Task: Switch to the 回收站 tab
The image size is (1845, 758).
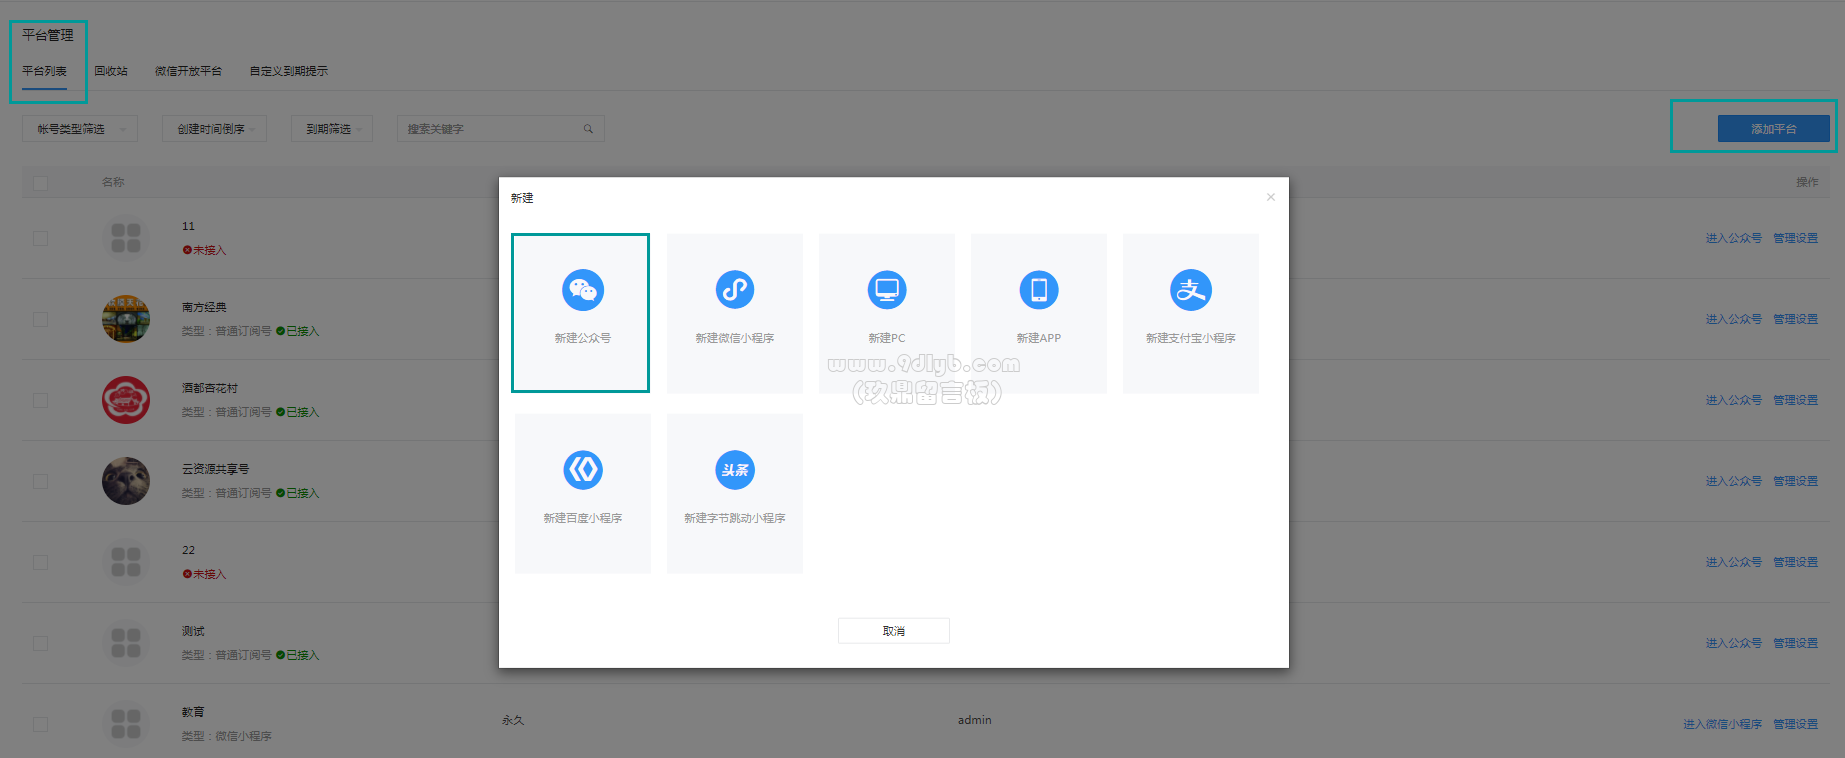Action: [x=111, y=71]
